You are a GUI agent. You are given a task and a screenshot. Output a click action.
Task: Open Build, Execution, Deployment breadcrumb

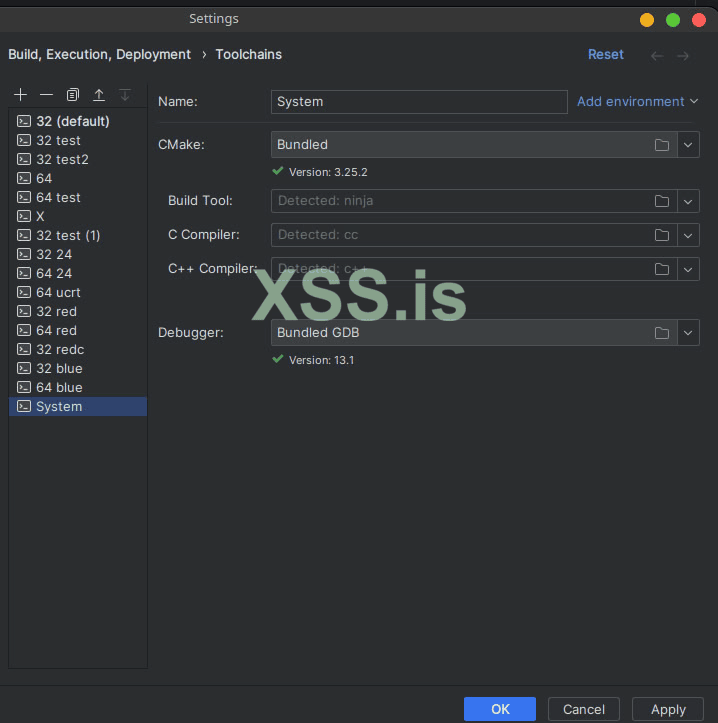tap(100, 54)
